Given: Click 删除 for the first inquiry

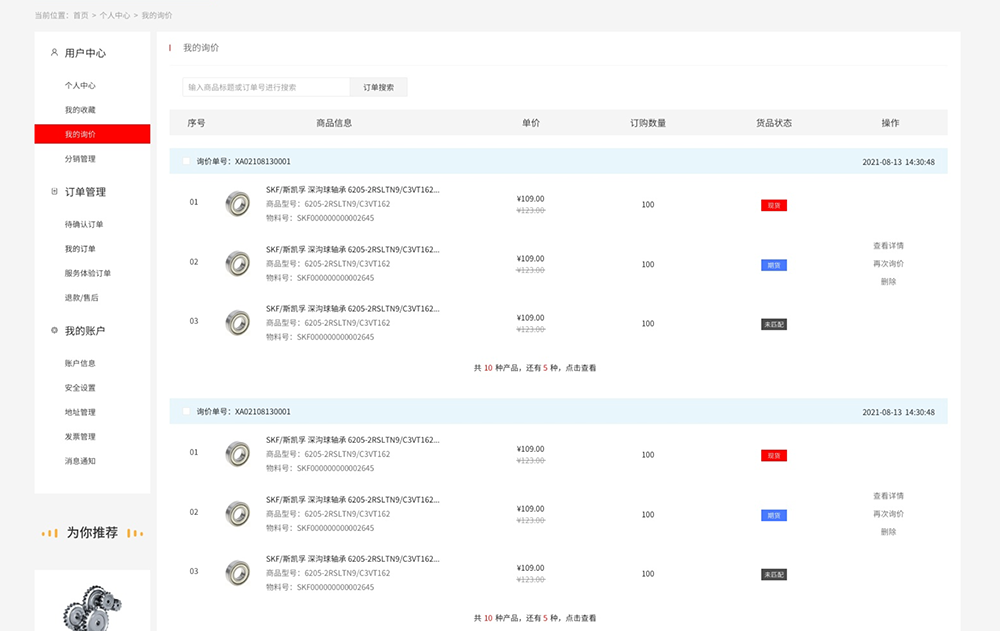Looking at the screenshot, I should (x=888, y=281).
